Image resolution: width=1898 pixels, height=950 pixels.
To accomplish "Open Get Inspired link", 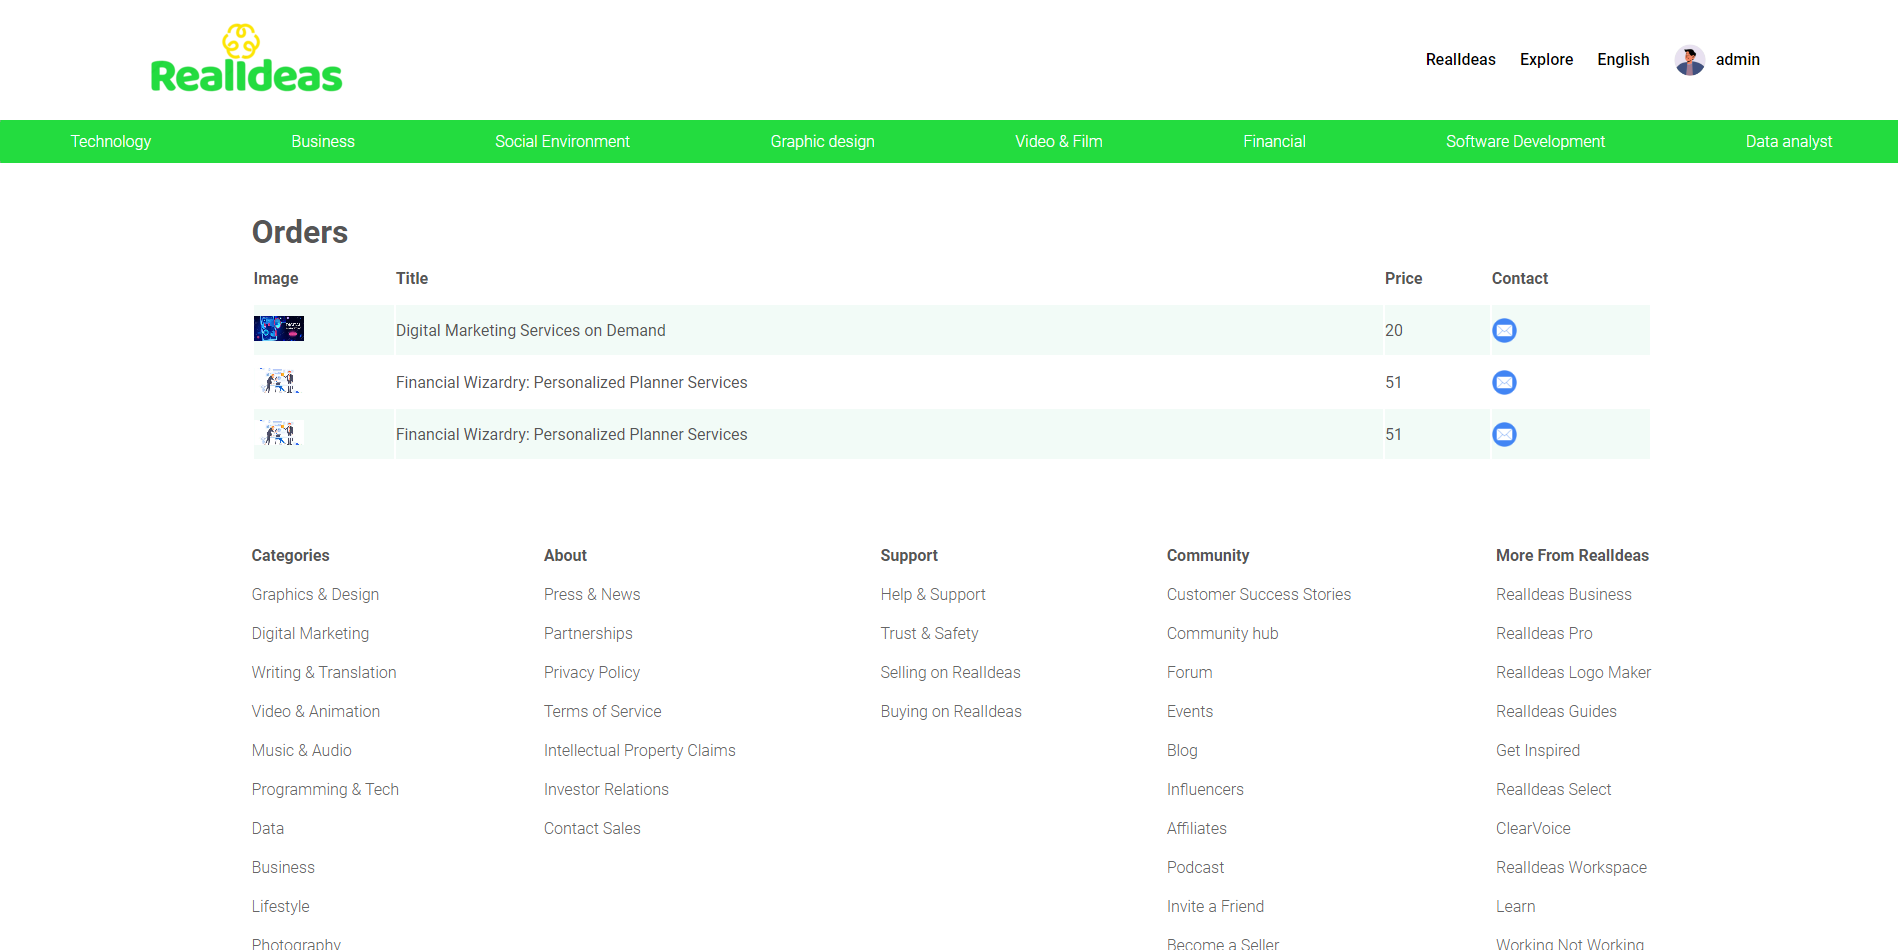I will [x=1538, y=751].
